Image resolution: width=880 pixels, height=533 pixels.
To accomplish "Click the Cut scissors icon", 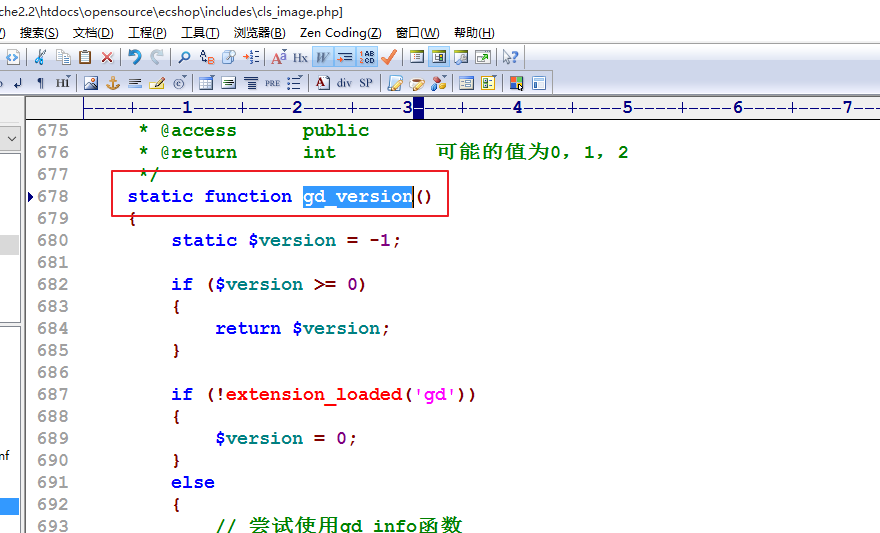I will tap(40, 58).
